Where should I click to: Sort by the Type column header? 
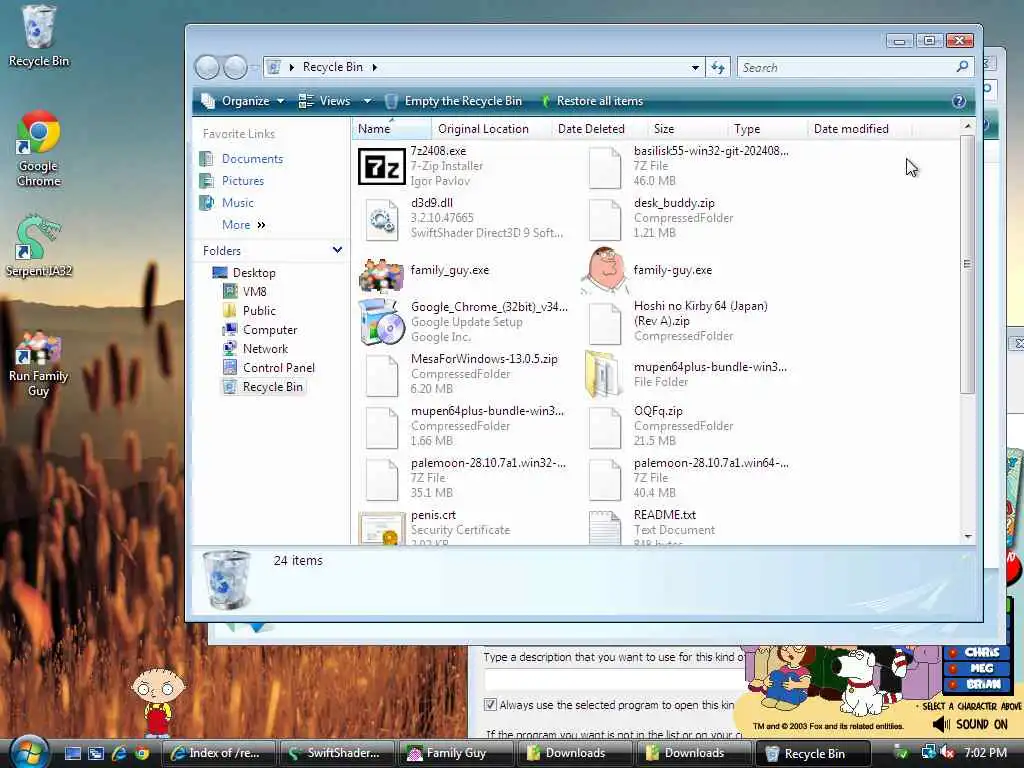[767, 129]
